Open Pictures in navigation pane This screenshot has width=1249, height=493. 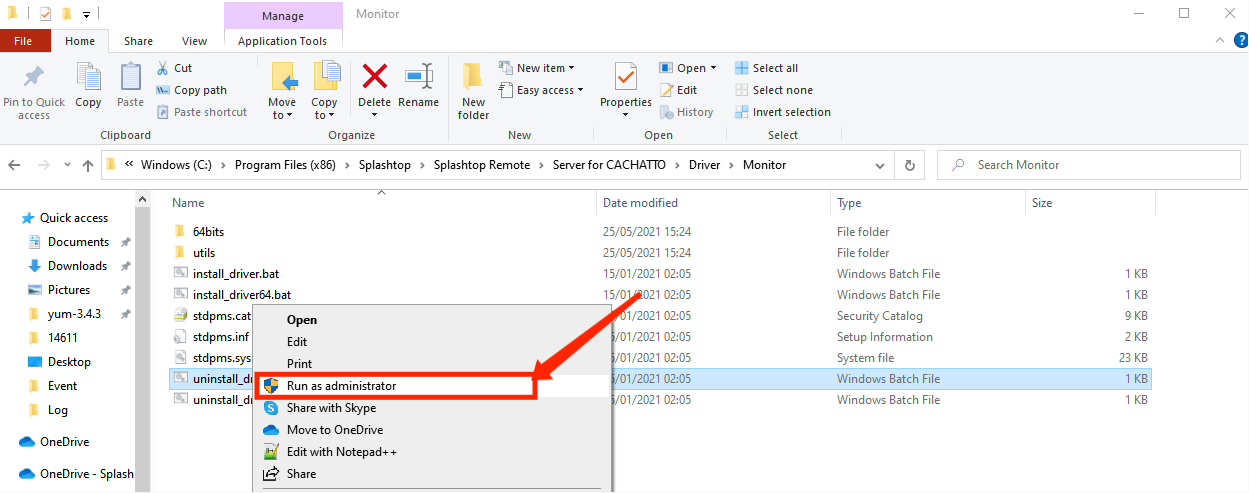pos(69,290)
